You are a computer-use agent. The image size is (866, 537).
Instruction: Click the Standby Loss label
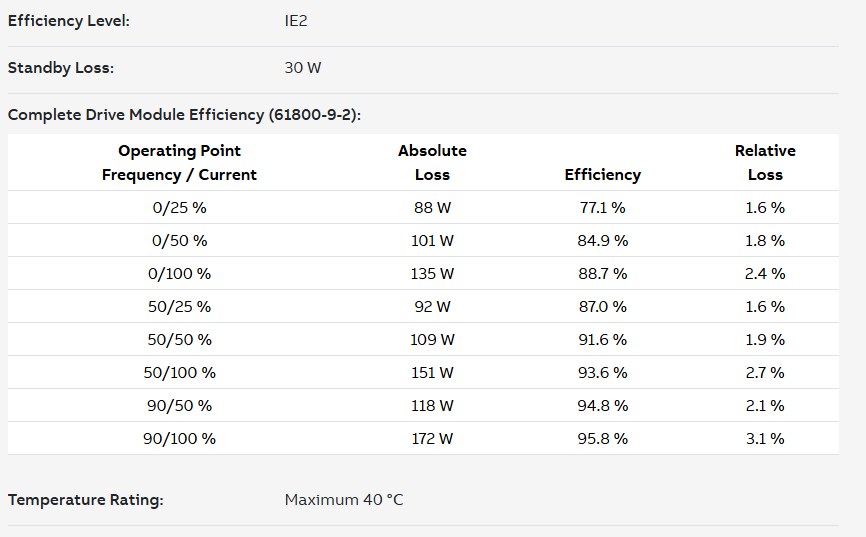point(61,68)
